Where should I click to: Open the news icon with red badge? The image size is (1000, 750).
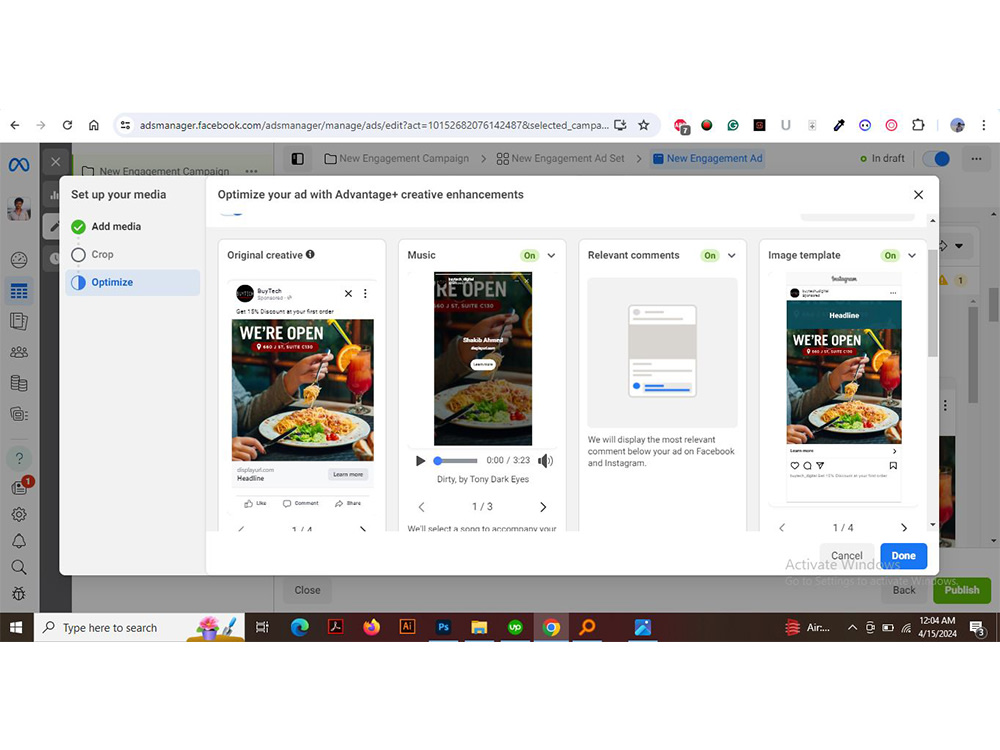pos(19,488)
